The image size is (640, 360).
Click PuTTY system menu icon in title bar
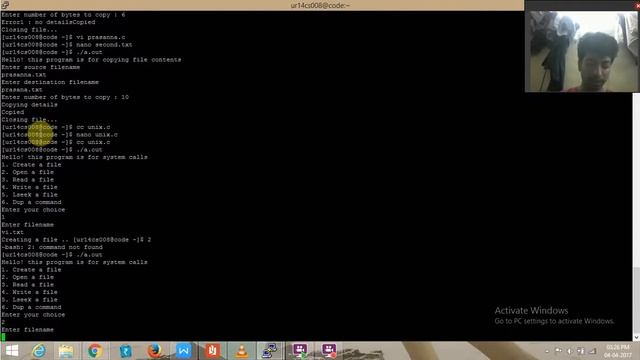(5, 5)
